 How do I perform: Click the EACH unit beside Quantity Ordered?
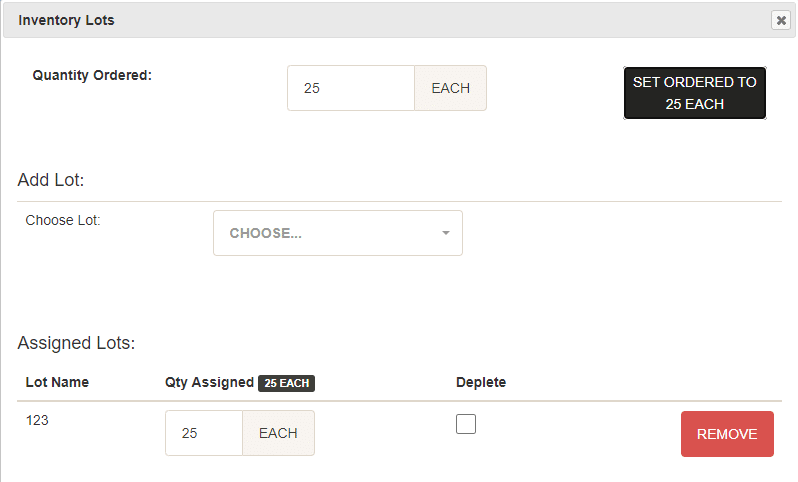pos(450,88)
